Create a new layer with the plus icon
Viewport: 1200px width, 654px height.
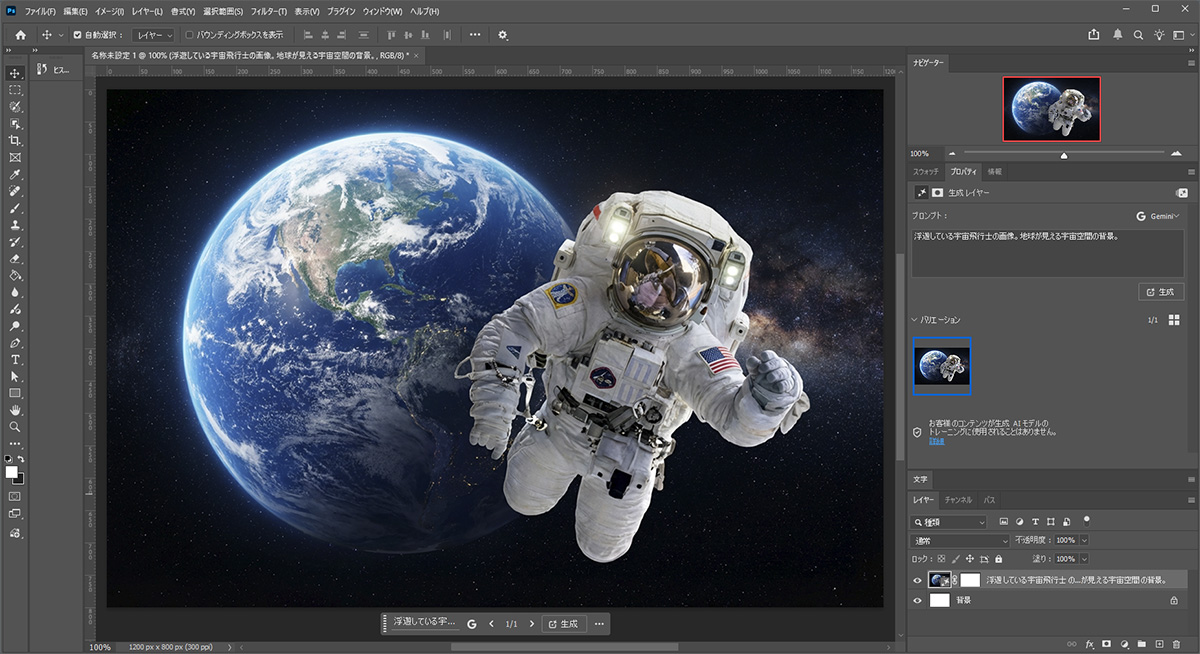[x=1160, y=644]
